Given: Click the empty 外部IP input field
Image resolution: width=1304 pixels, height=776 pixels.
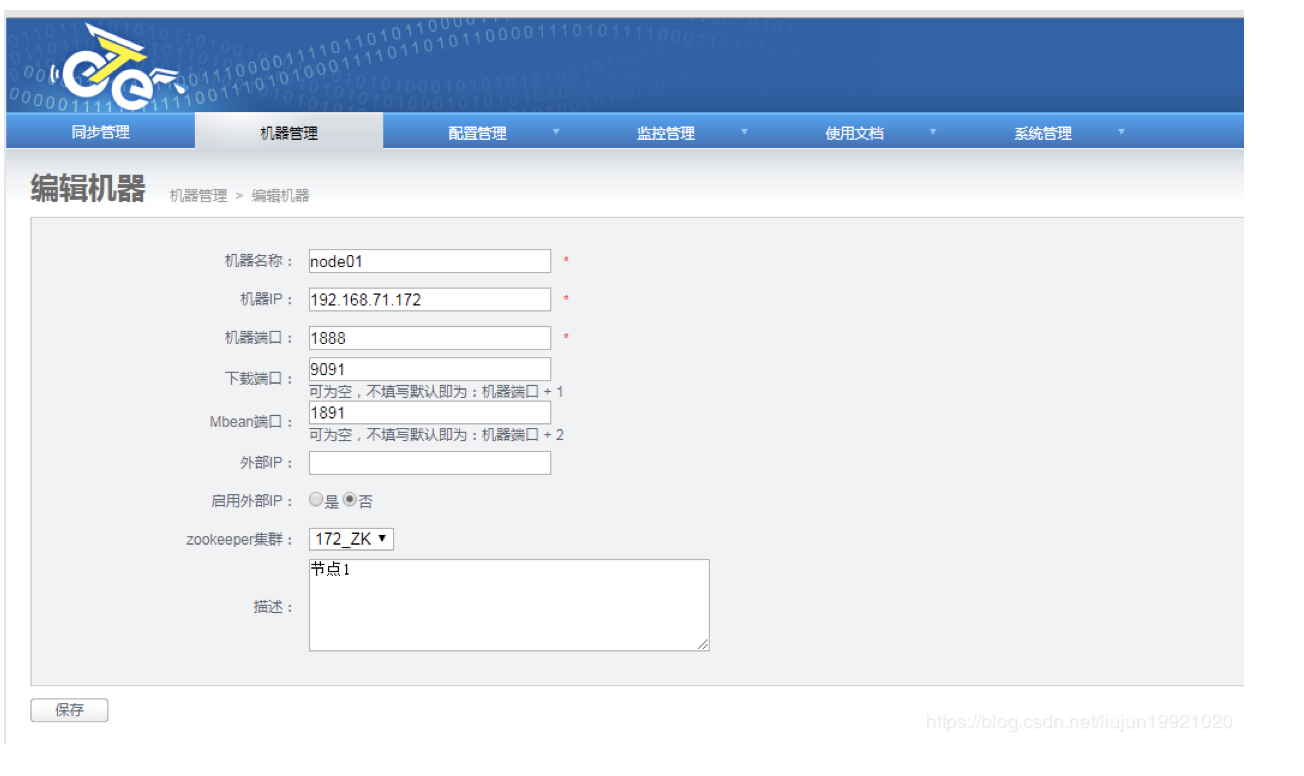Looking at the screenshot, I should [x=430, y=462].
